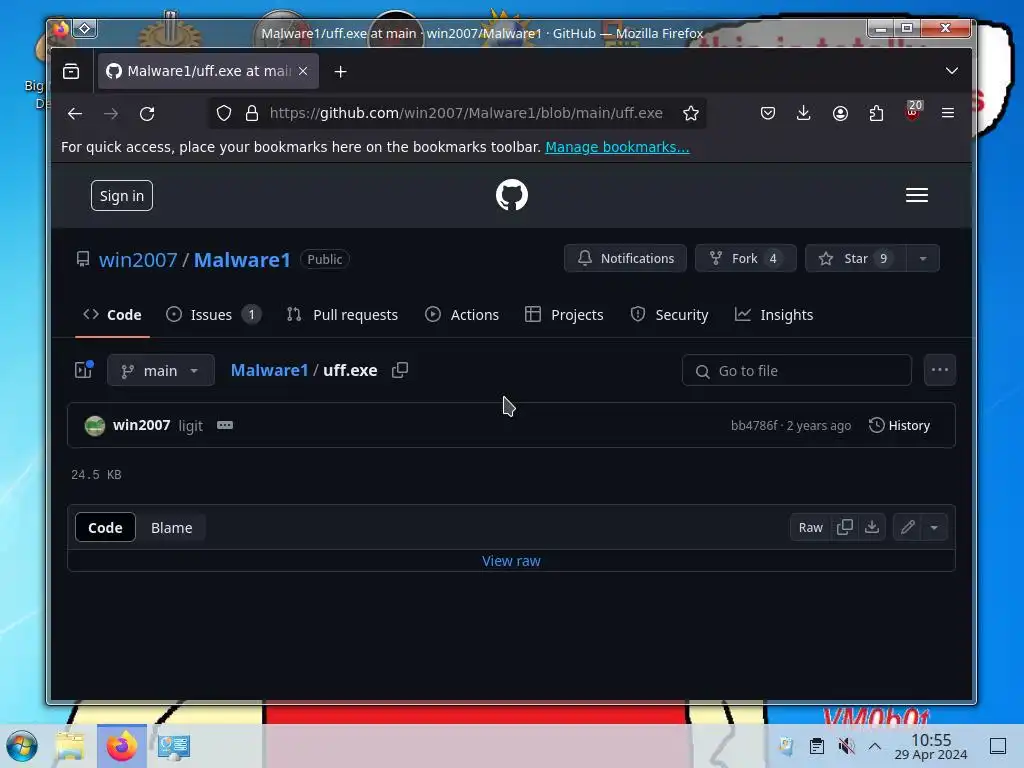
Task: Open the commit History link
Action: pyautogui.click(x=899, y=425)
